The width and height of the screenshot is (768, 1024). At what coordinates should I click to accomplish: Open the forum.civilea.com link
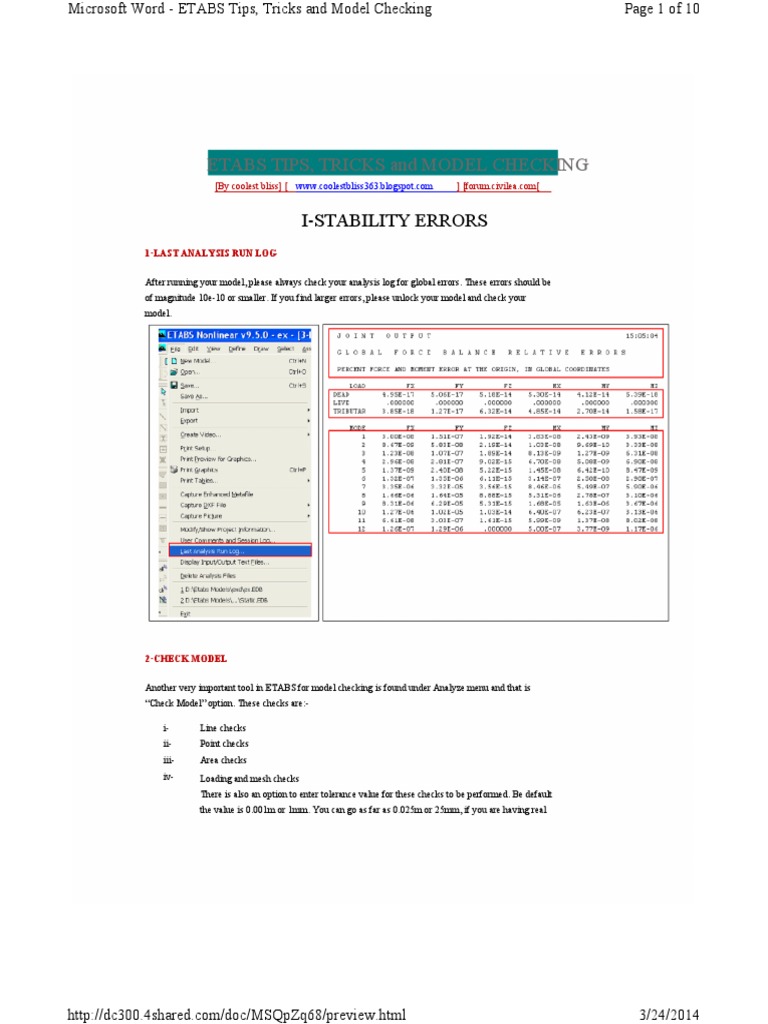point(501,186)
